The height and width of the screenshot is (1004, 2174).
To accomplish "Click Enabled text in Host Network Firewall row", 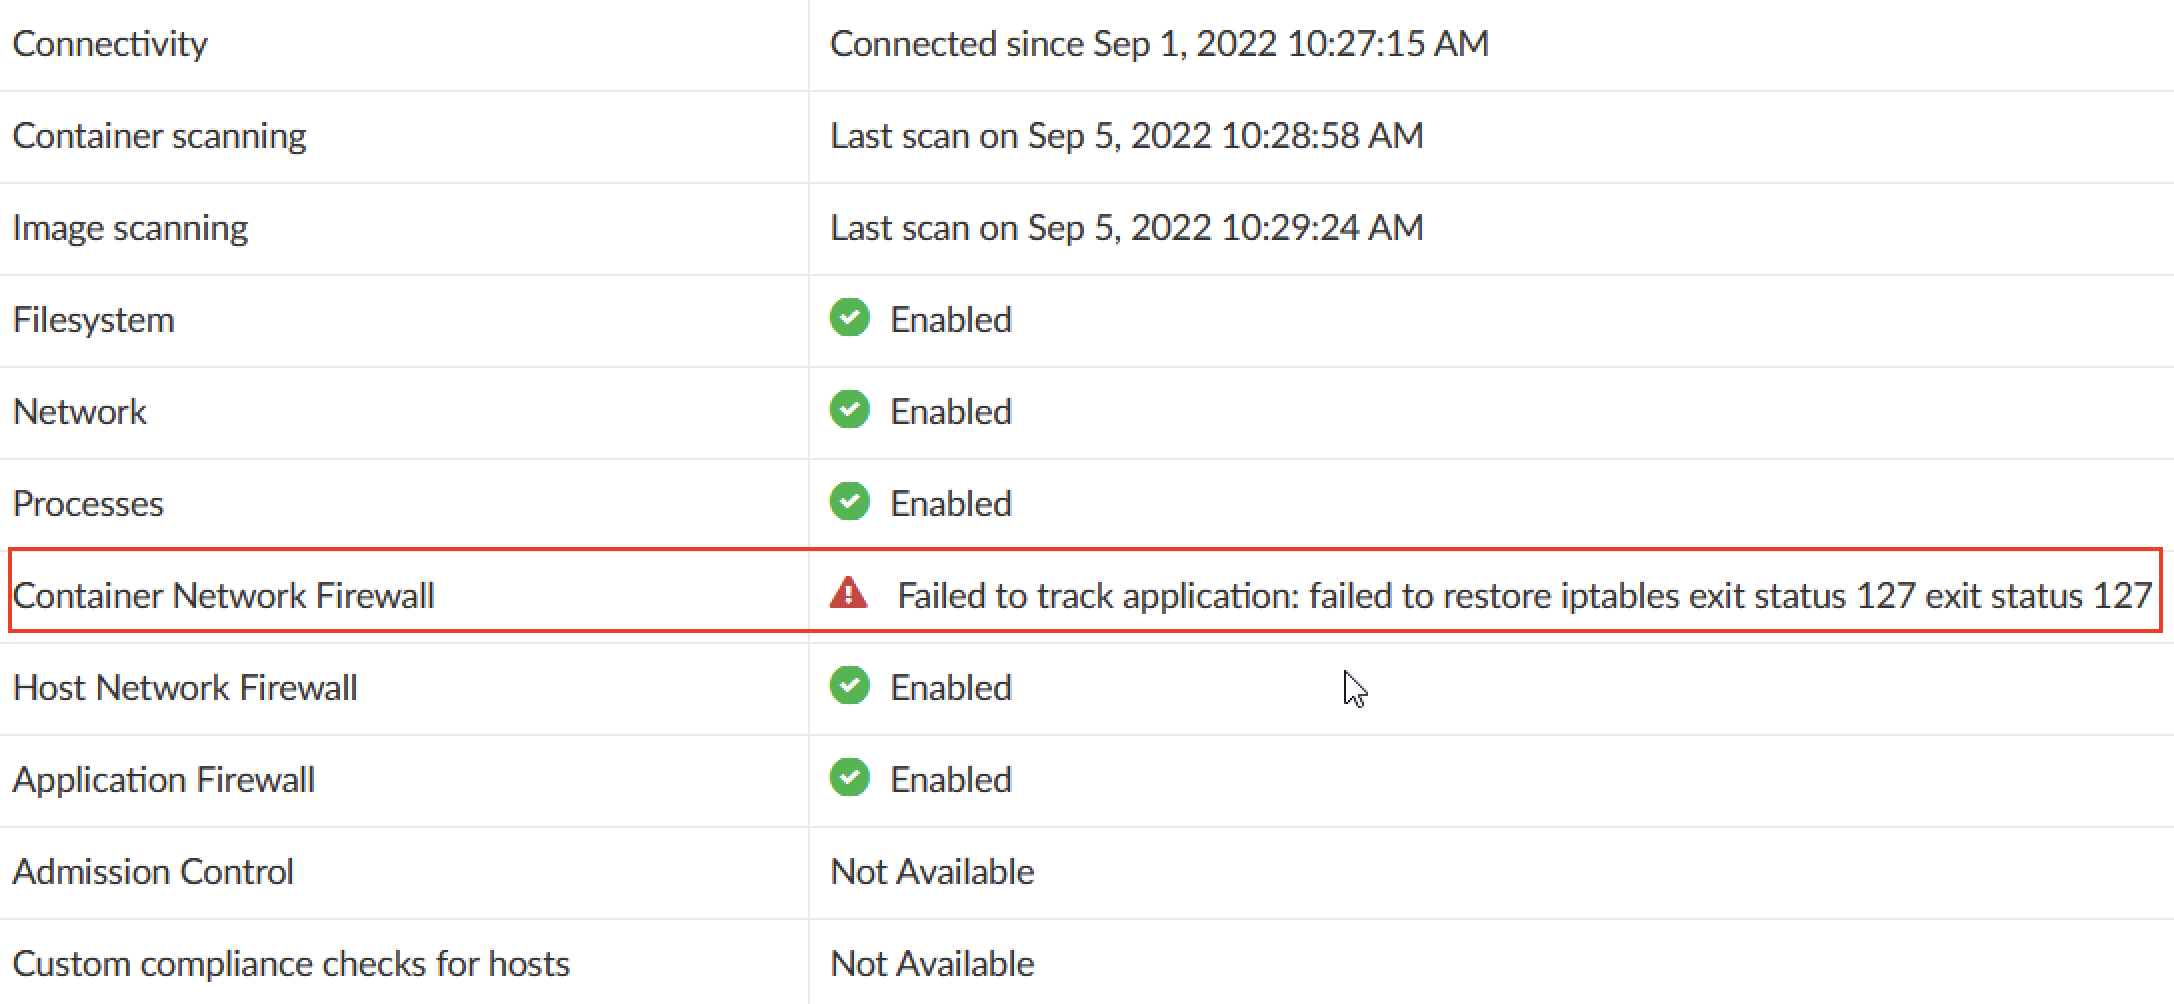I will click(951, 688).
